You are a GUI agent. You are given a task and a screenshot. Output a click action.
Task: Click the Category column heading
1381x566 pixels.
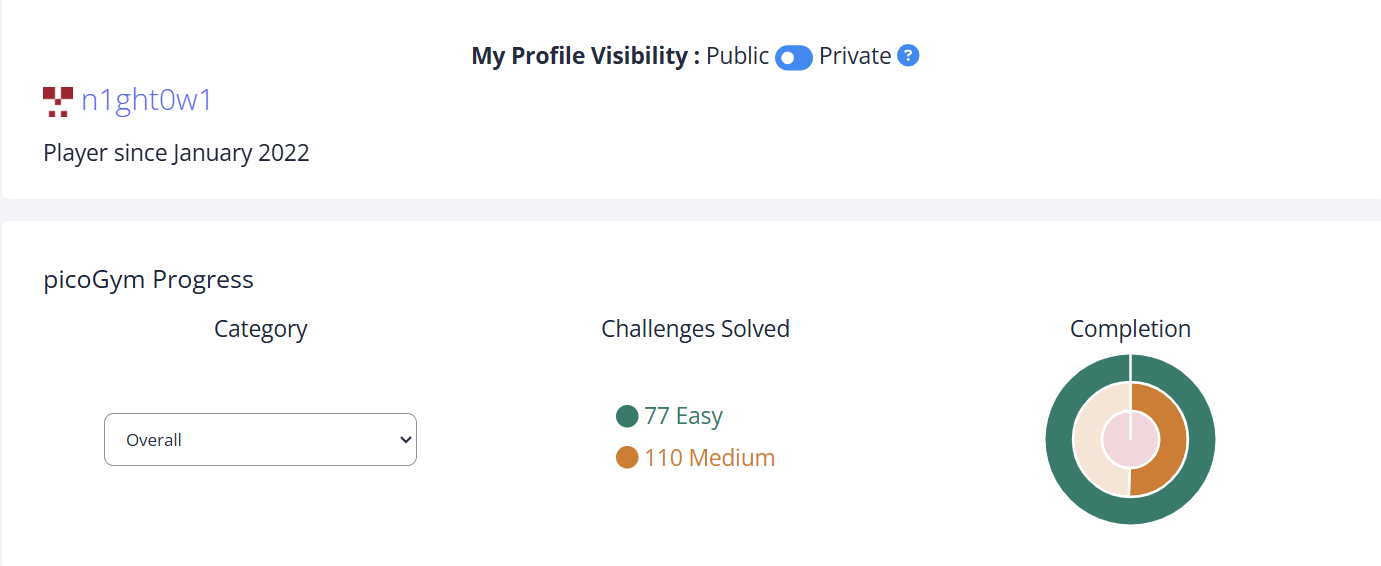[260, 329]
